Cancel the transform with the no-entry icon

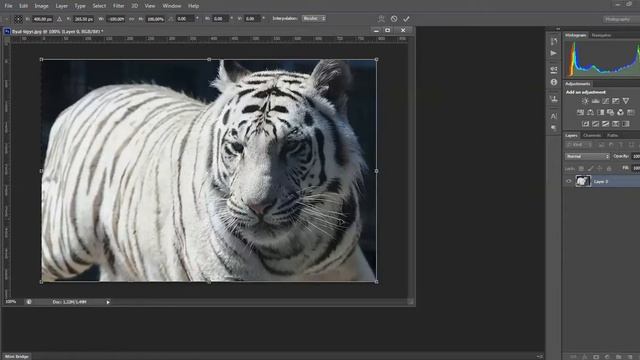click(x=394, y=19)
